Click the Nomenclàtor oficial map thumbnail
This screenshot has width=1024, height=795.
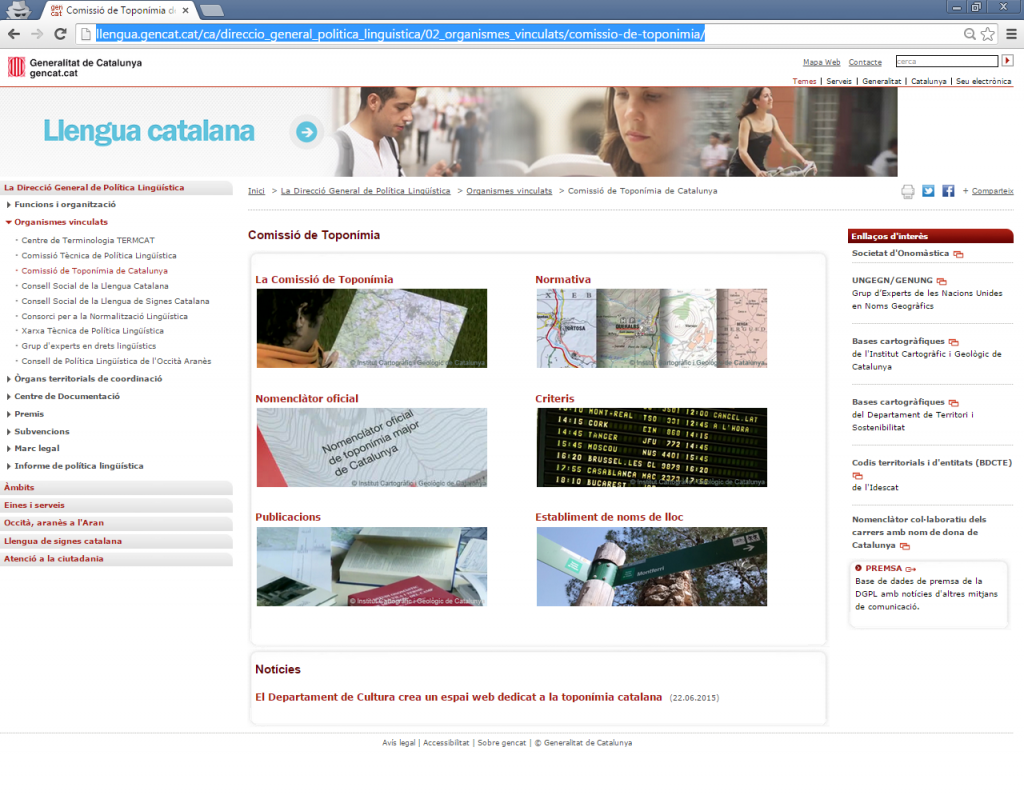tap(371, 447)
